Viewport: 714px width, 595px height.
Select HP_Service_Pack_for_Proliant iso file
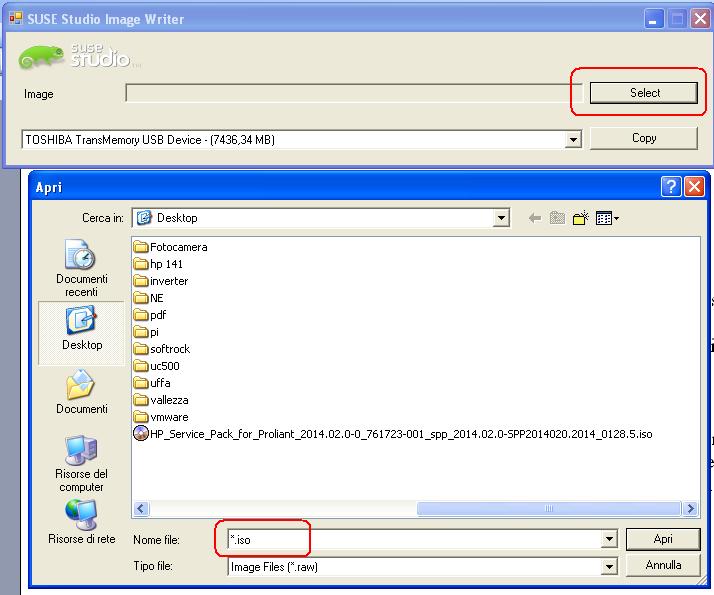393,434
